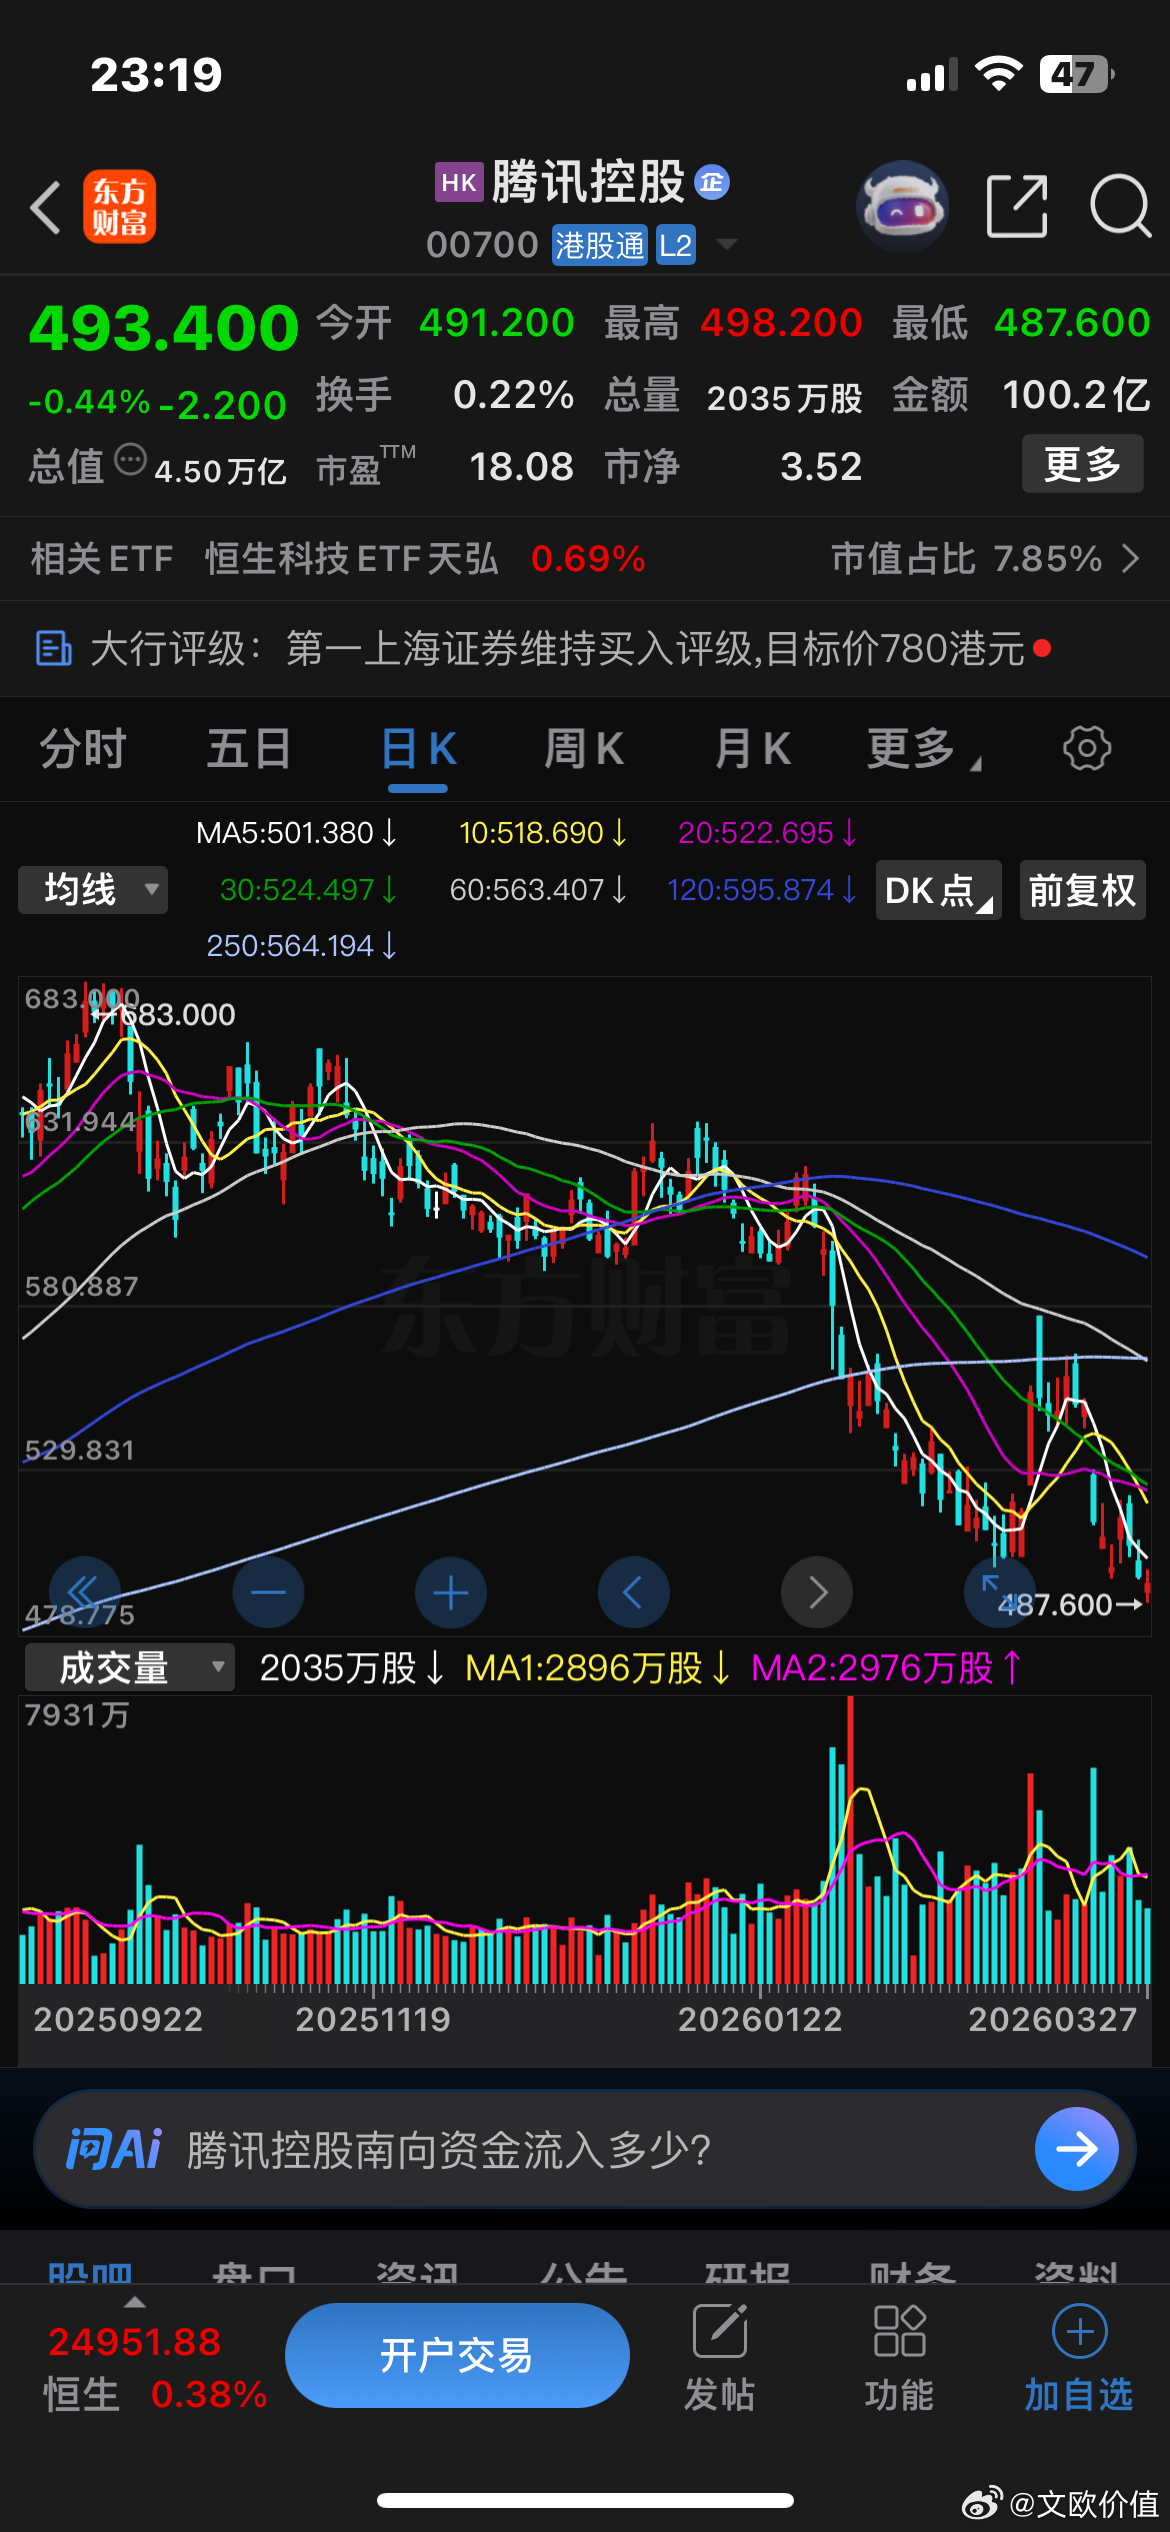Select the 日K chart tab

(418, 748)
